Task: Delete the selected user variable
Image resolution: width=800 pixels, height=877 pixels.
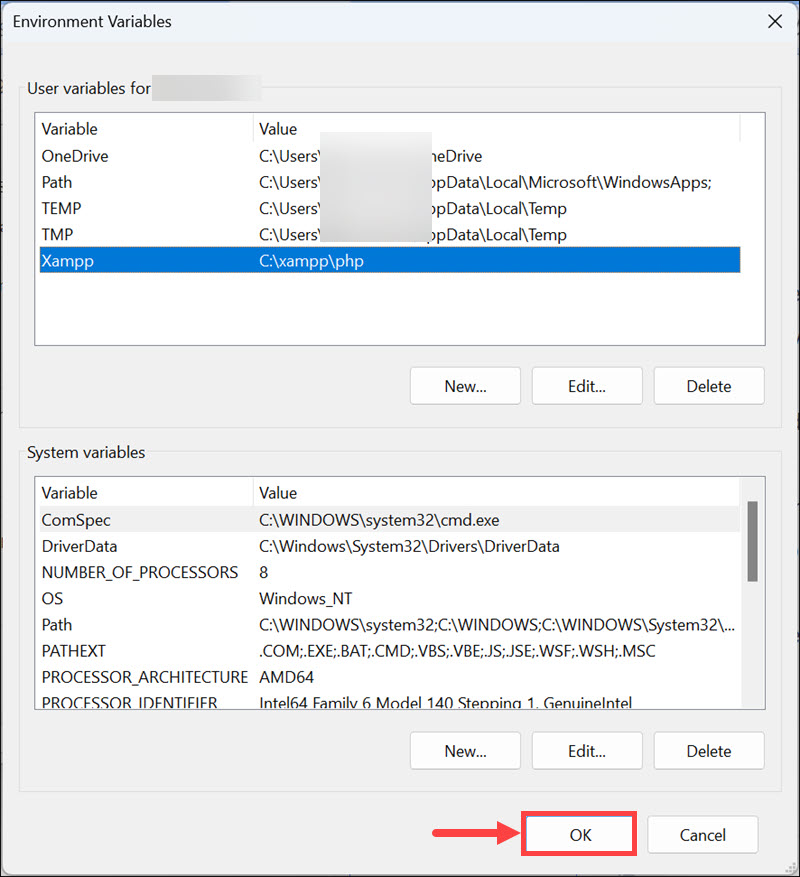Action: [708, 385]
